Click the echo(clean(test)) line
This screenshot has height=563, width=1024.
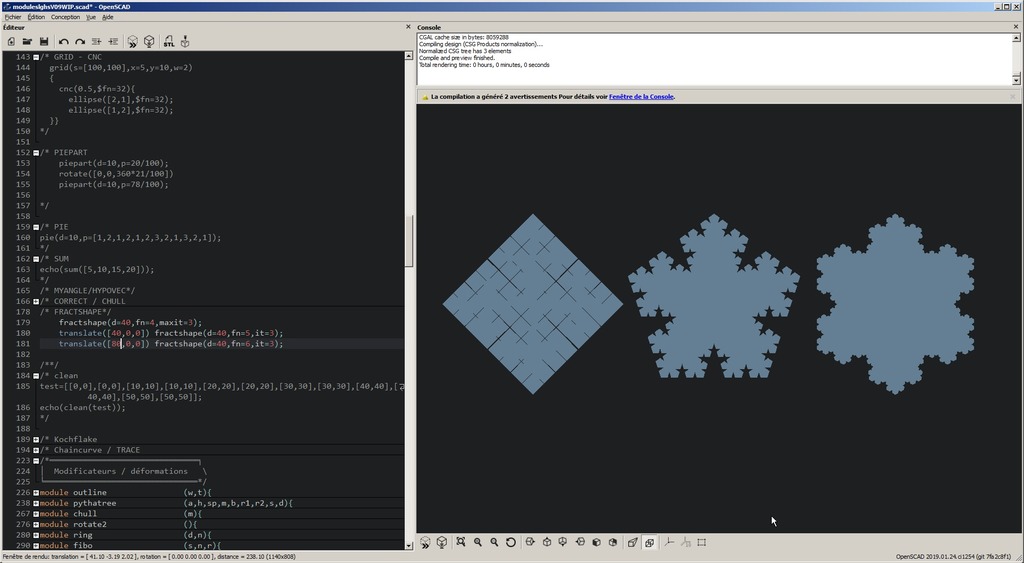82,408
